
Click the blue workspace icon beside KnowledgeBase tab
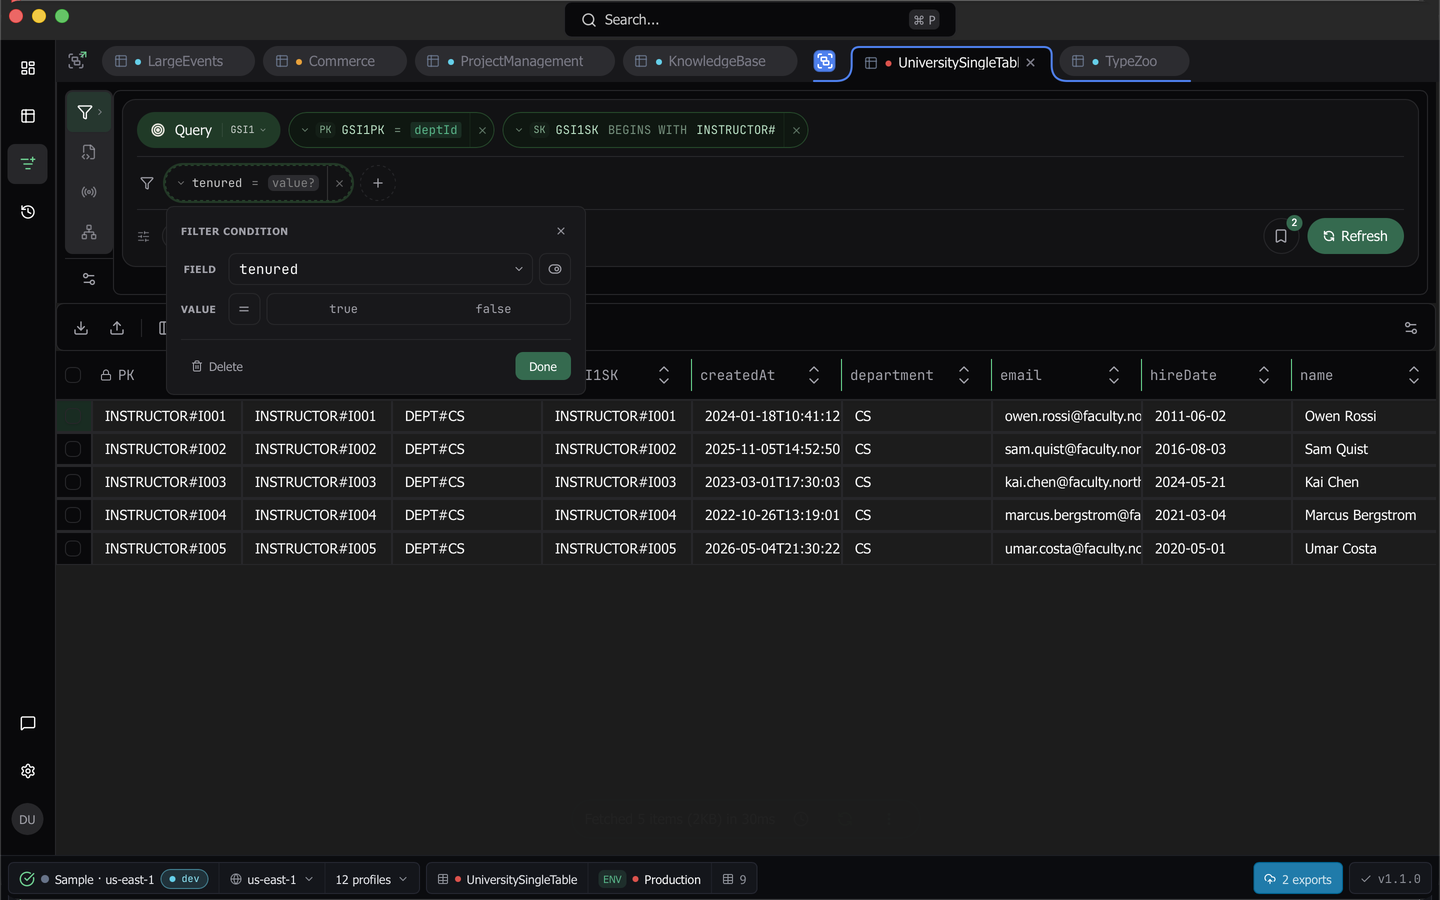(824, 61)
